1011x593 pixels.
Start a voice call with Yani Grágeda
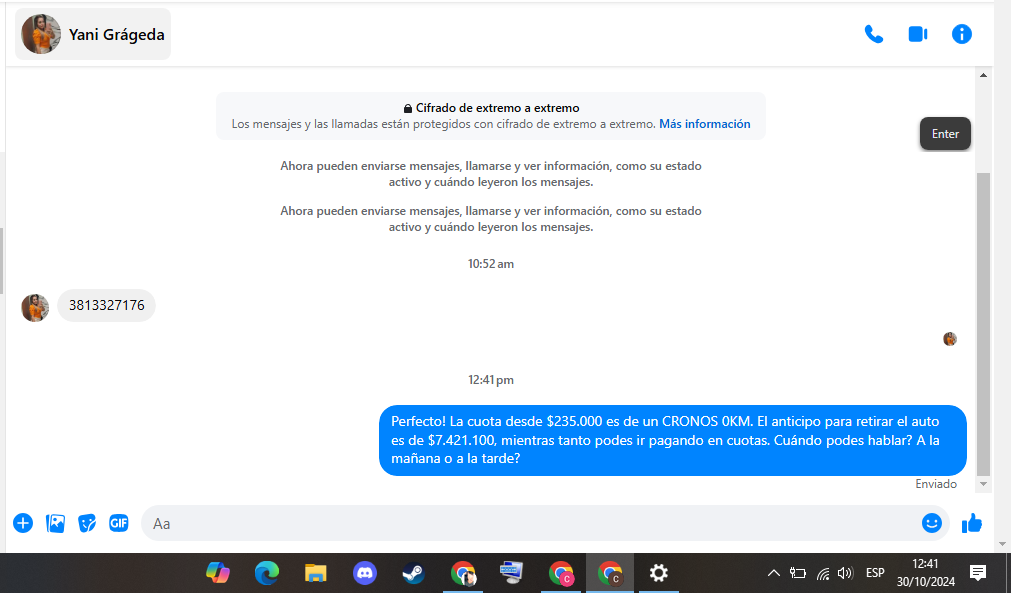point(873,34)
